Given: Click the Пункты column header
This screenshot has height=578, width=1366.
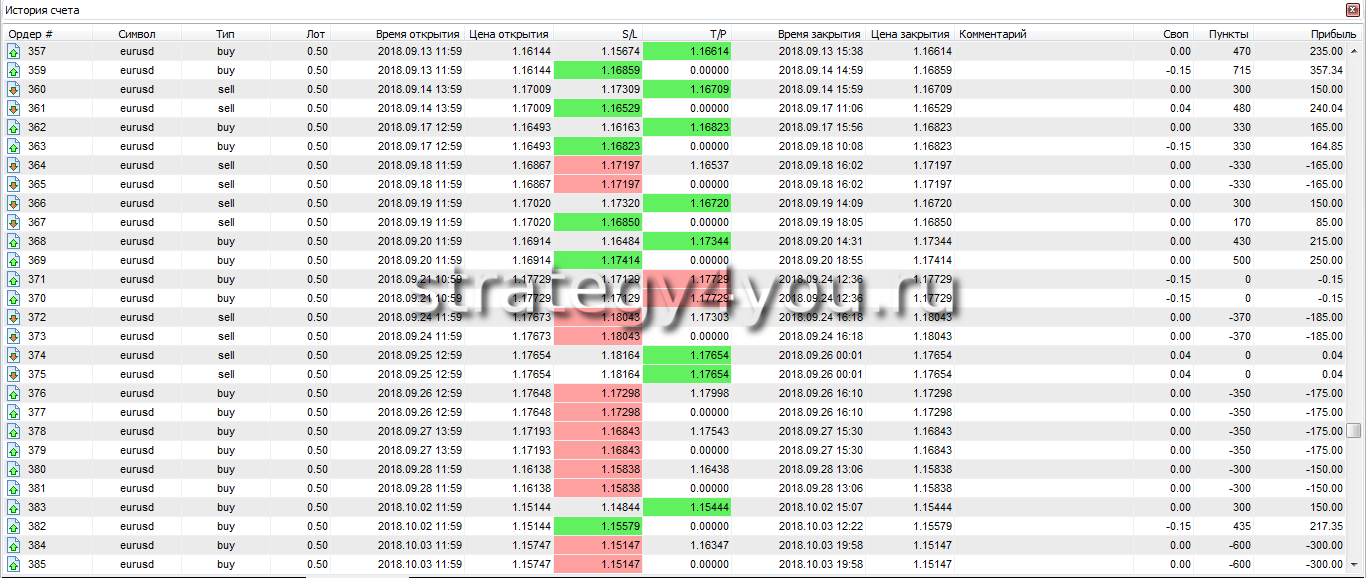Looking at the screenshot, I should pos(1228,34).
